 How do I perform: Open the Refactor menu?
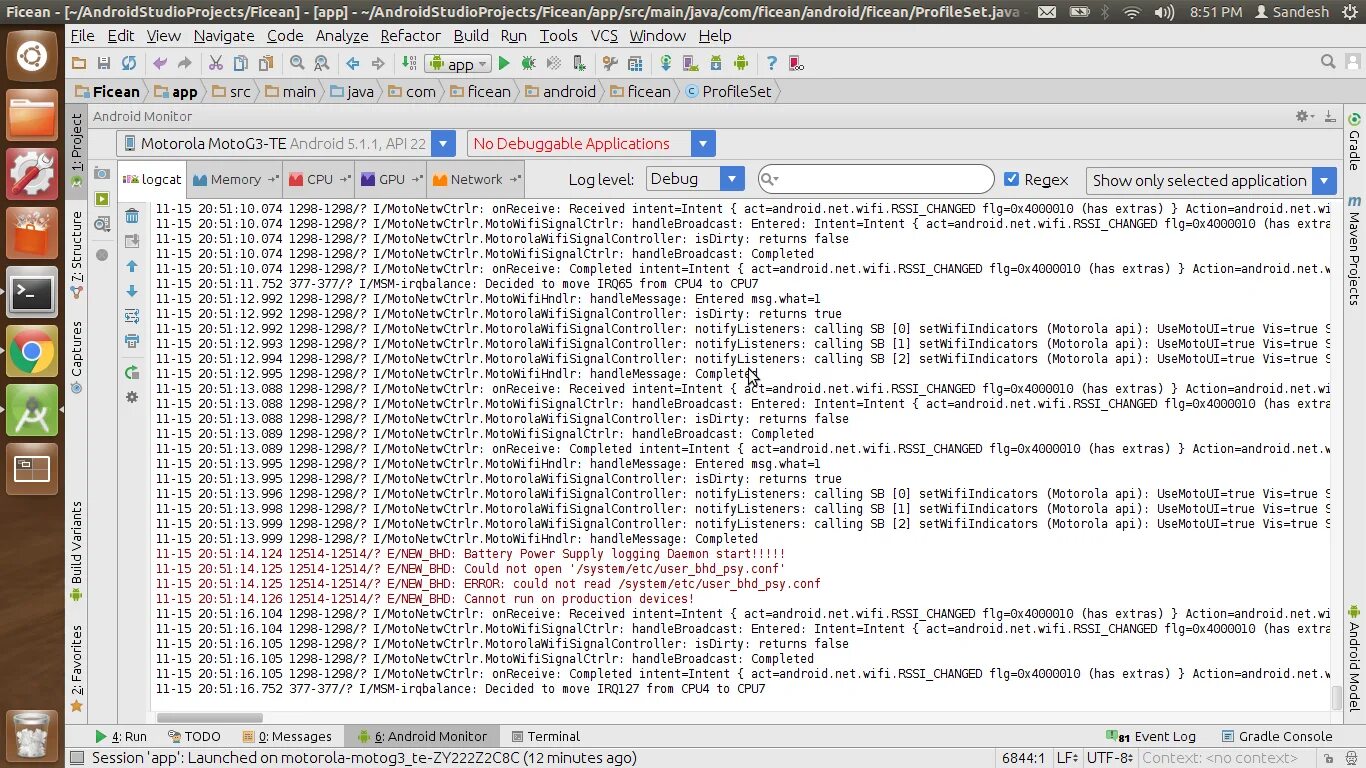pos(410,35)
